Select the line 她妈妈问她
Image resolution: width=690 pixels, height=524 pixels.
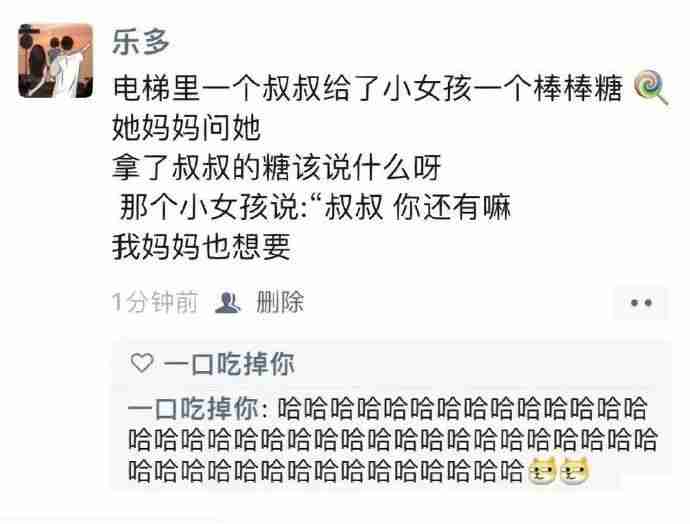(x=187, y=128)
